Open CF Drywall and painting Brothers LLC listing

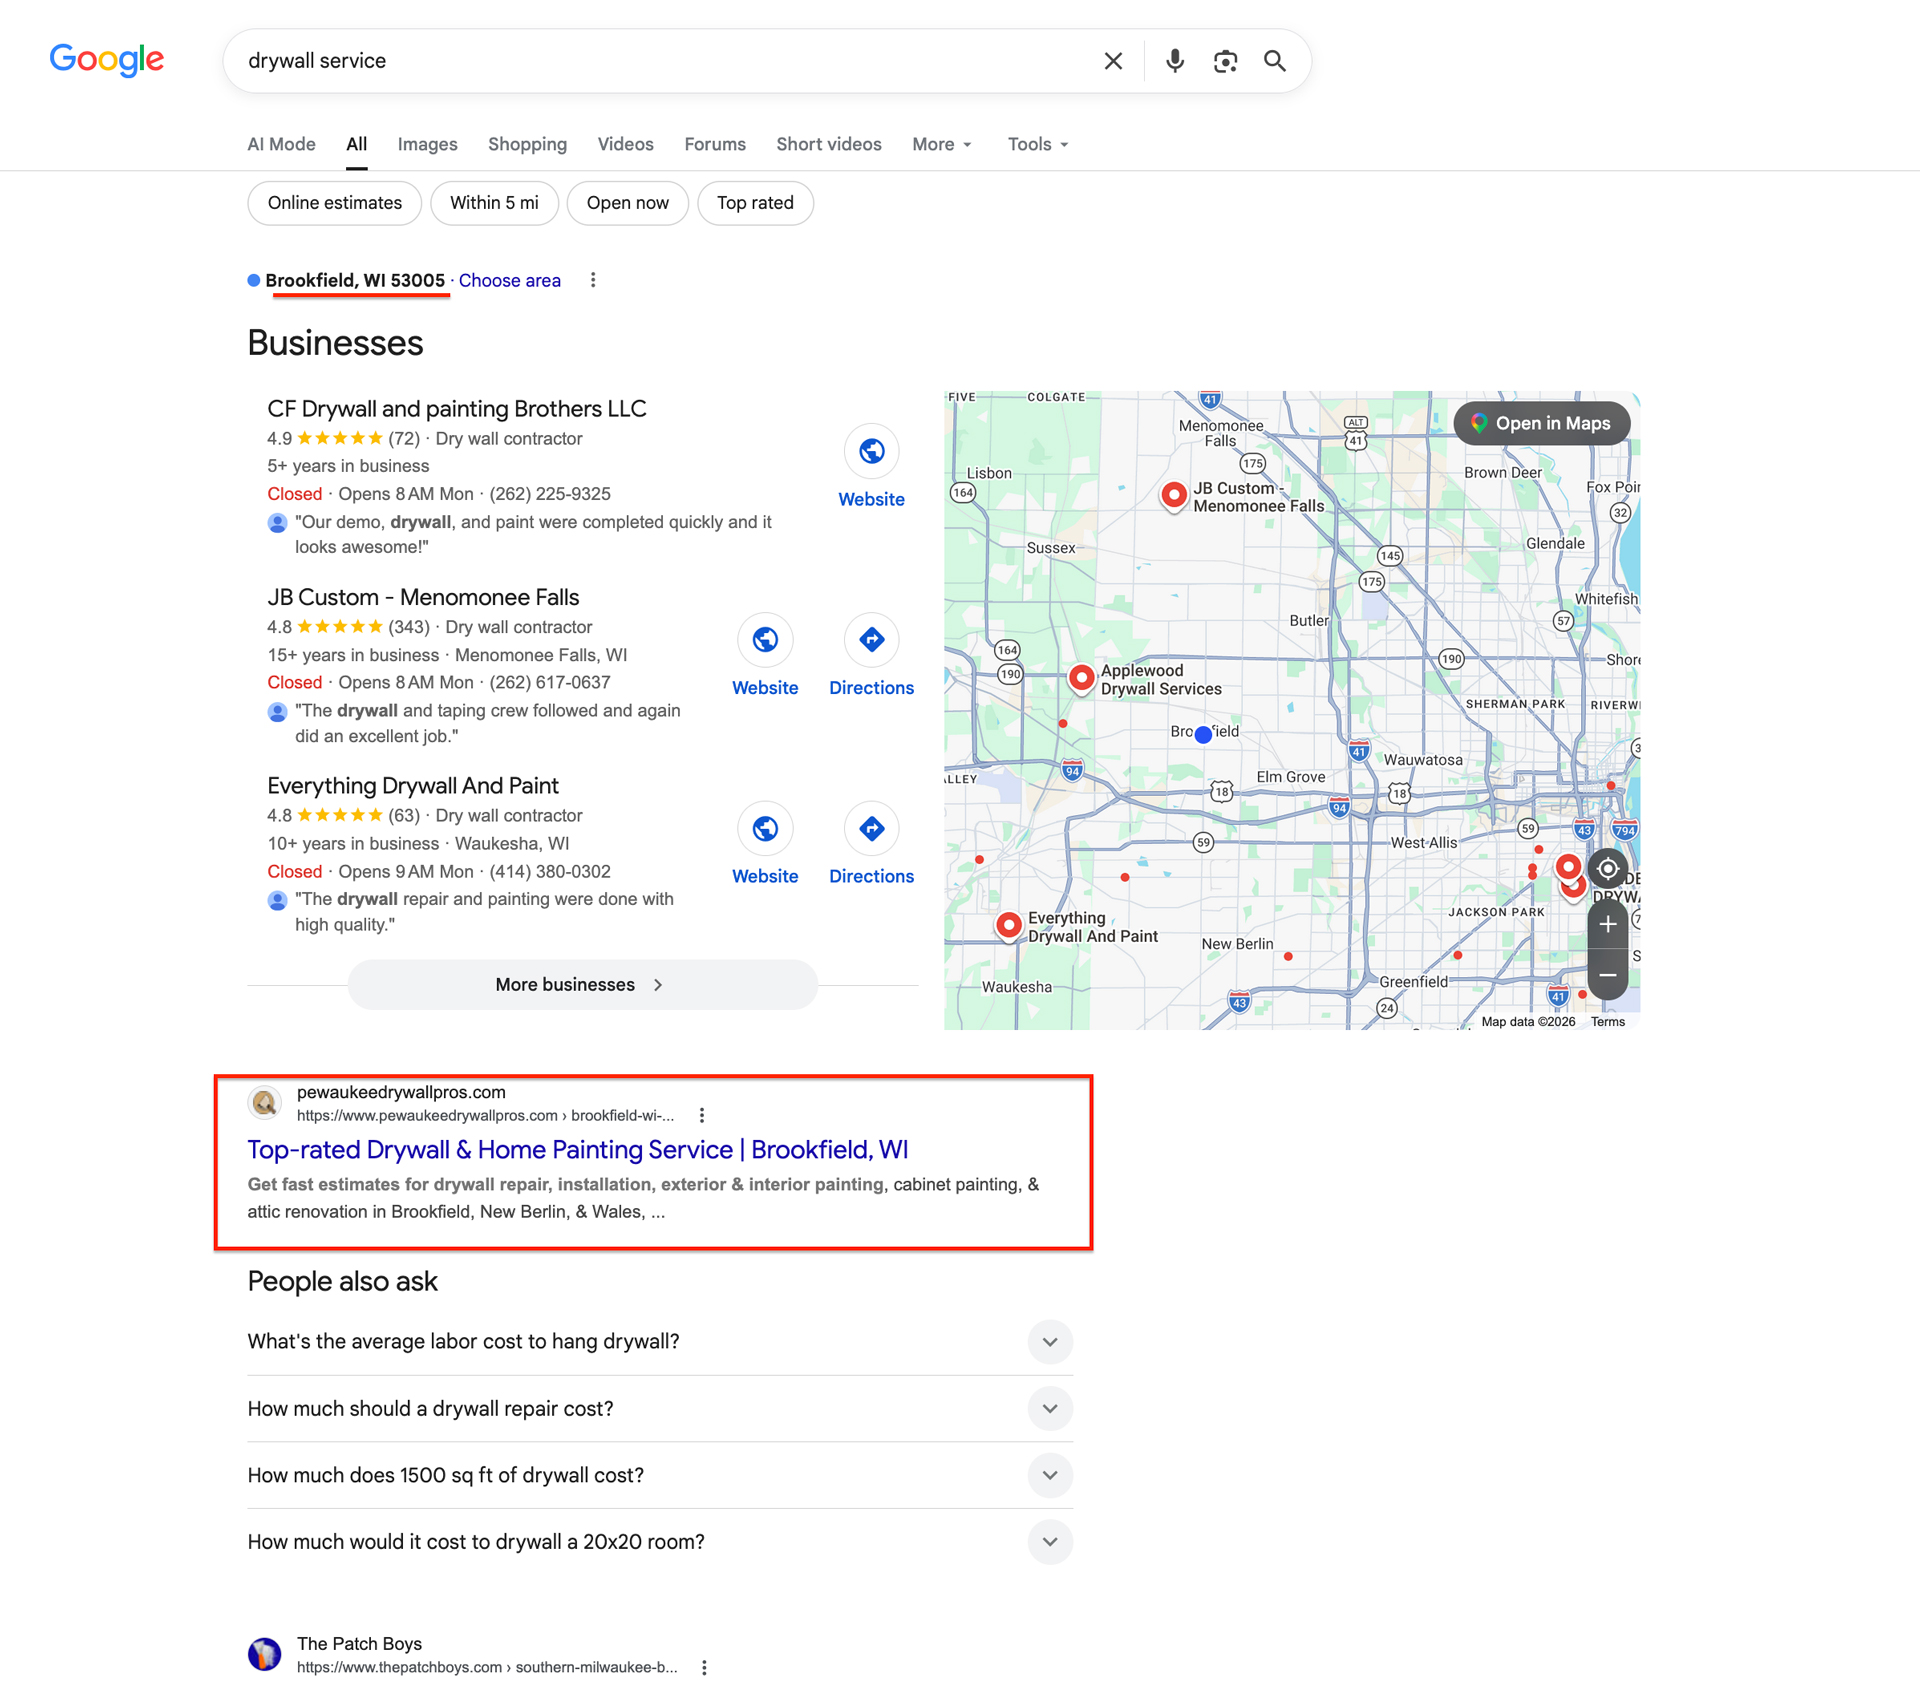point(457,409)
